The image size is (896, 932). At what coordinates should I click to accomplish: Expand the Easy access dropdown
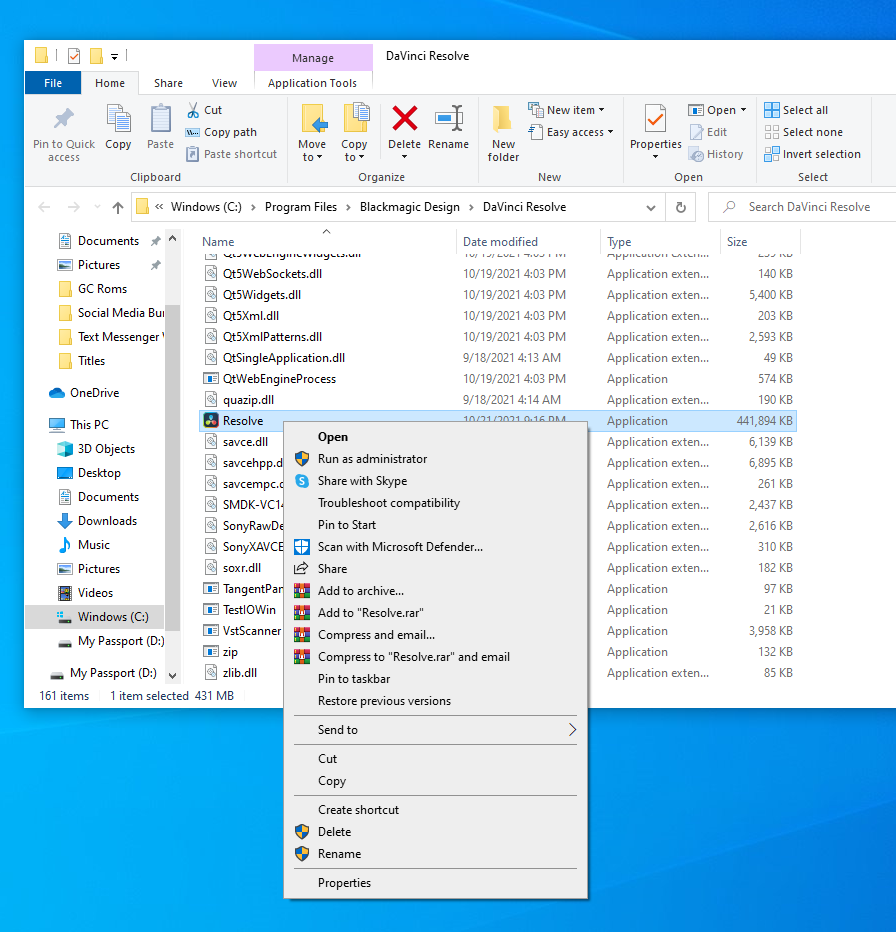point(610,132)
